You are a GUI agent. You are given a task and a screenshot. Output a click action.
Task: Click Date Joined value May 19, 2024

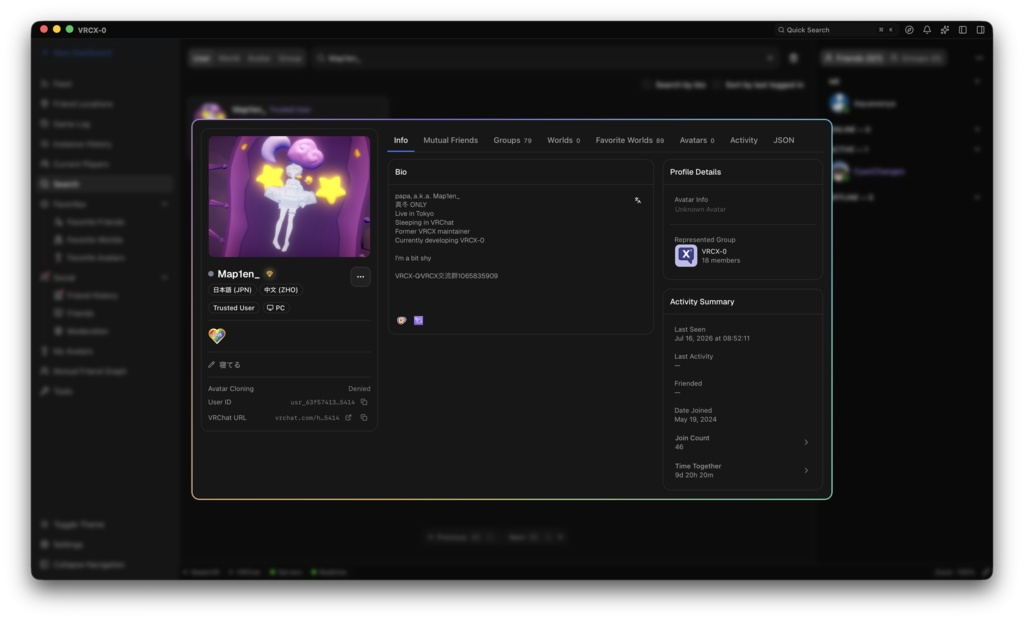pyautogui.click(x=695, y=420)
